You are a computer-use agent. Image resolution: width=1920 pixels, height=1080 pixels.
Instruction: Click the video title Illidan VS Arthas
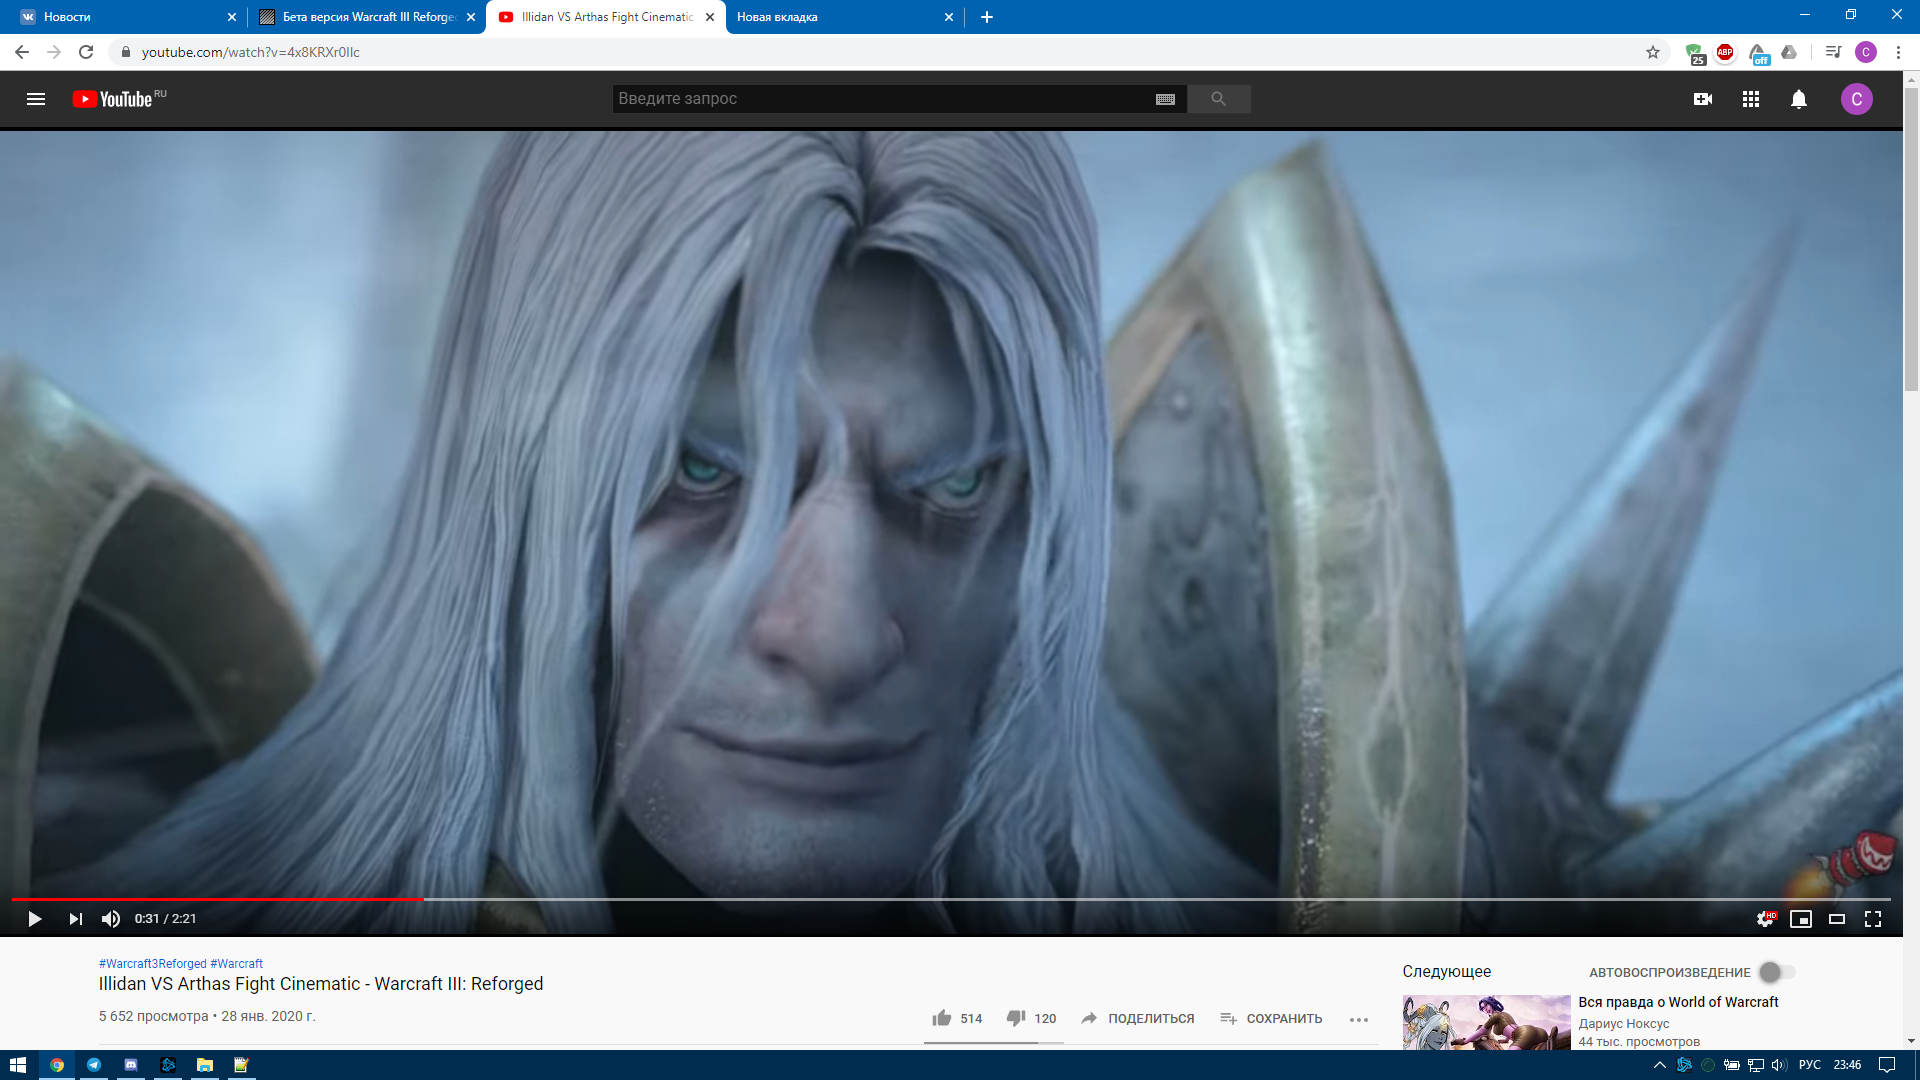point(321,984)
